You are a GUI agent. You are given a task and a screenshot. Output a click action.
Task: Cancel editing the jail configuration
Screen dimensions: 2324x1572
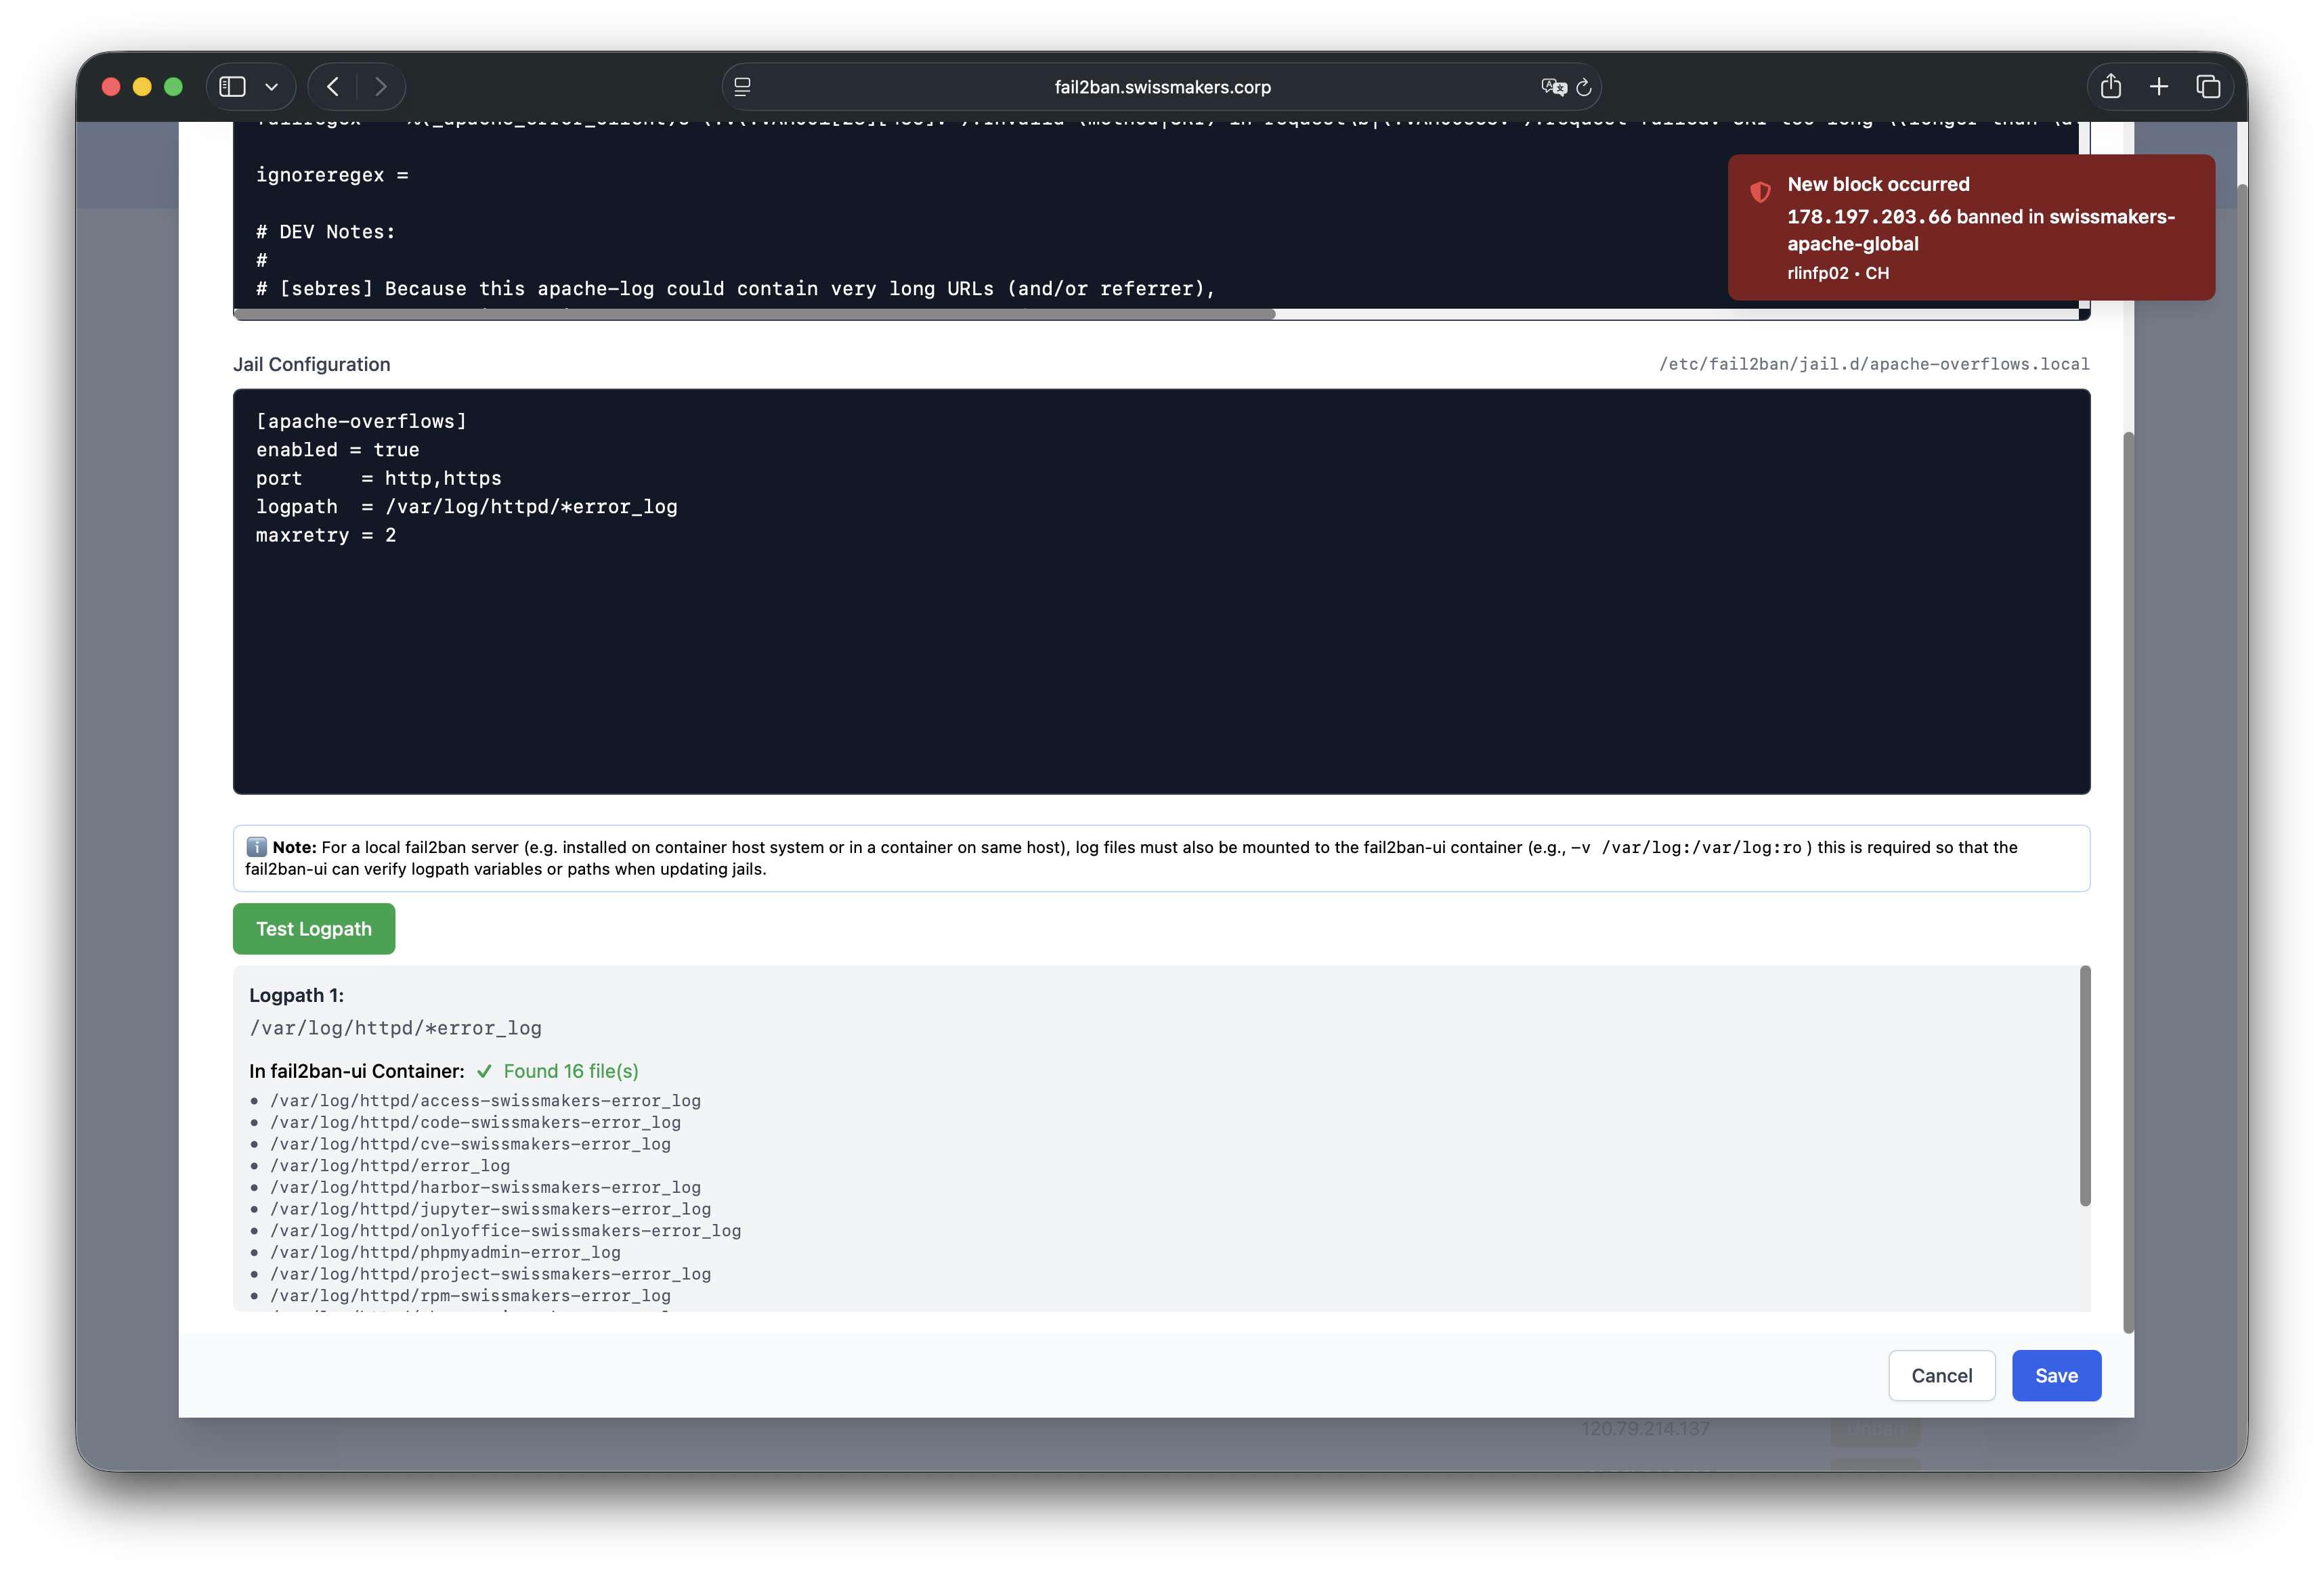pos(1941,1375)
